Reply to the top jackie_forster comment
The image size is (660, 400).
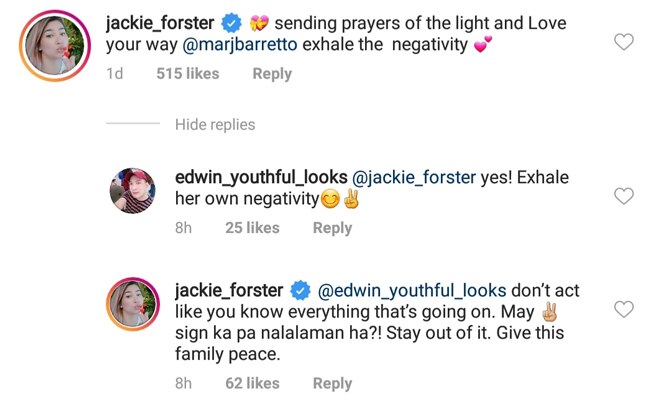click(x=272, y=74)
